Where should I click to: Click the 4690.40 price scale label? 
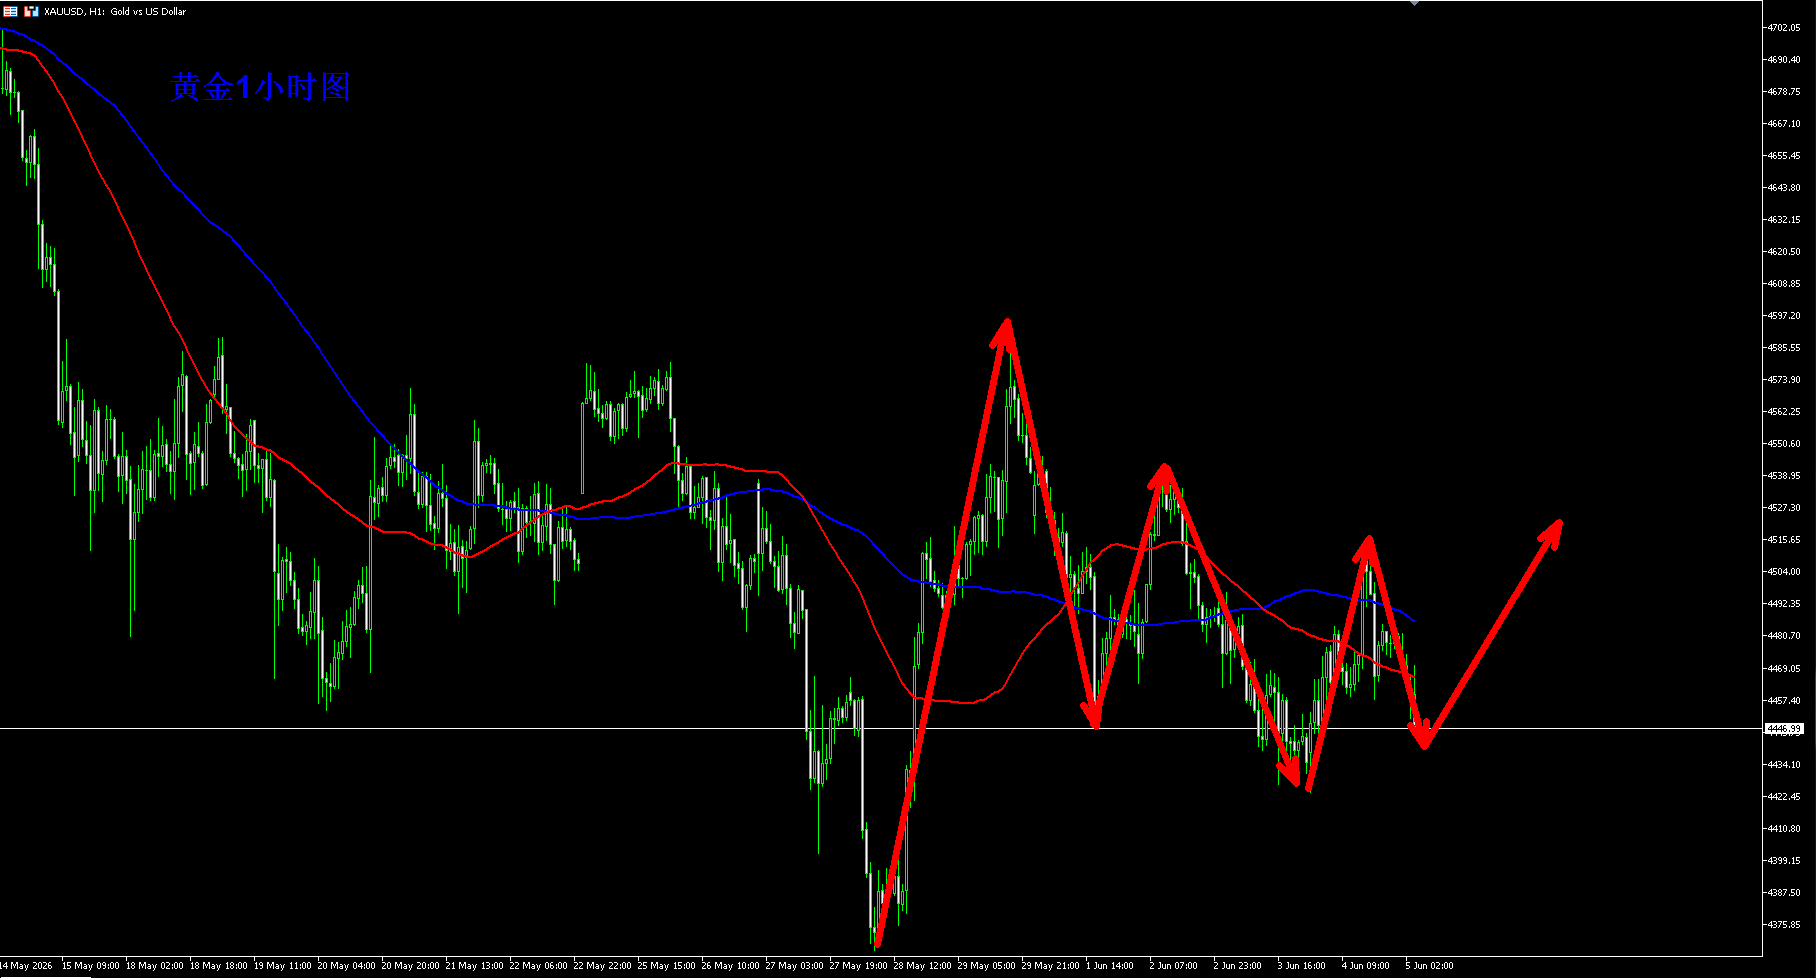(1784, 60)
